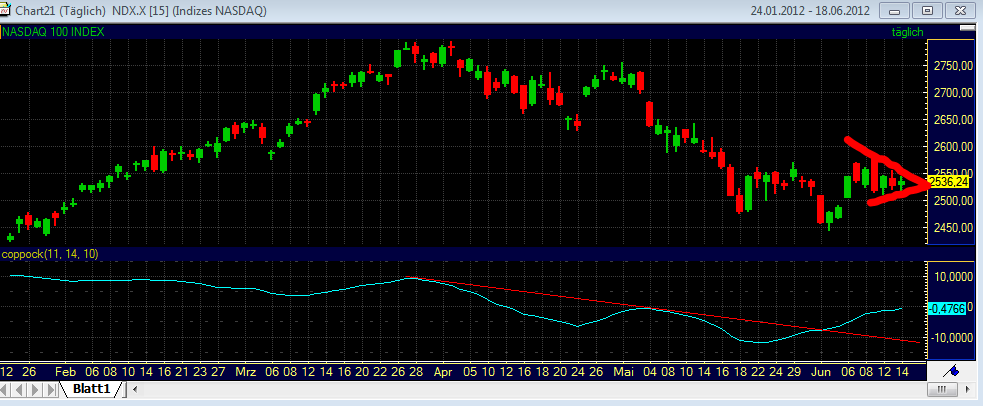Click the Mai label on the time axis
This screenshot has width=983, height=406.
(623, 371)
